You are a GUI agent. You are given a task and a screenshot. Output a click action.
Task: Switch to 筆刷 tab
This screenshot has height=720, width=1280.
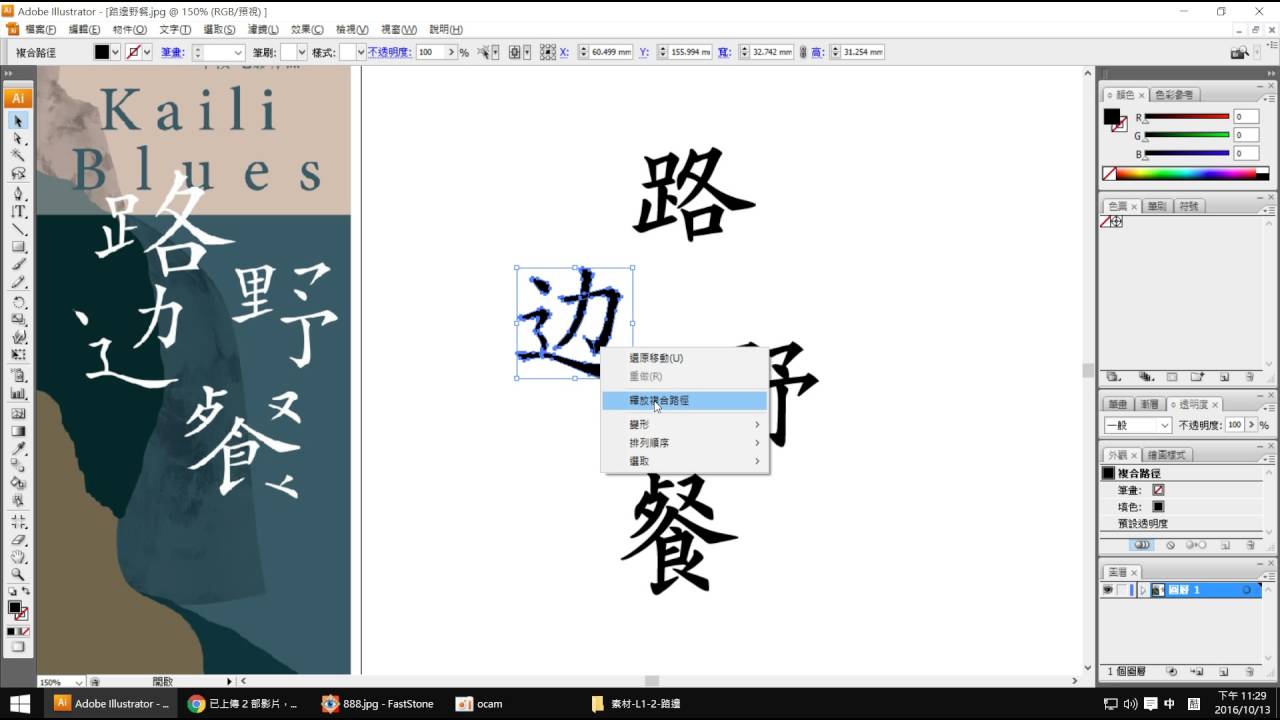(x=1157, y=206)
